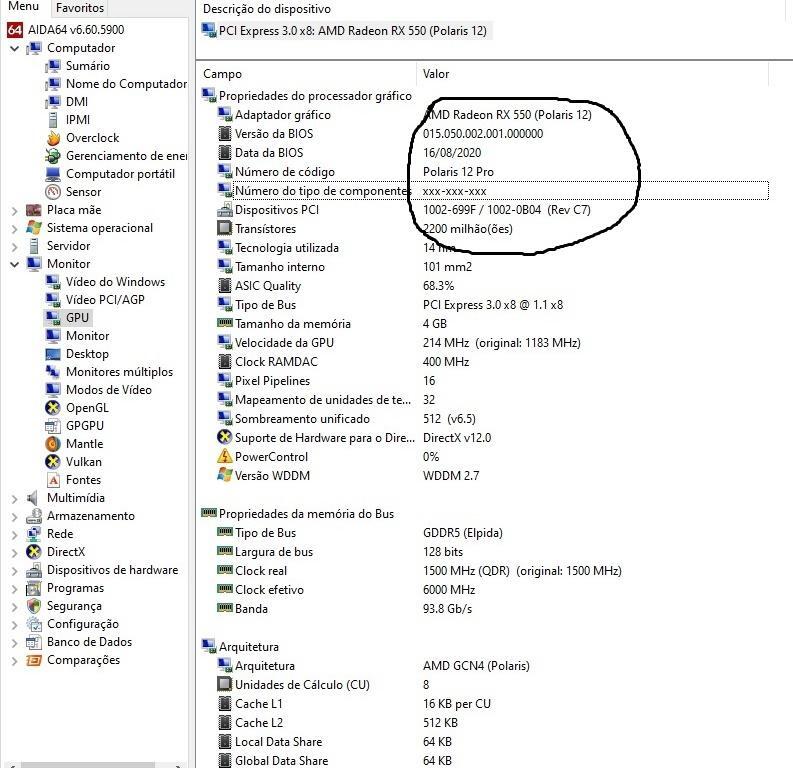Open the Sumário tree item

(x=87, y=66)
